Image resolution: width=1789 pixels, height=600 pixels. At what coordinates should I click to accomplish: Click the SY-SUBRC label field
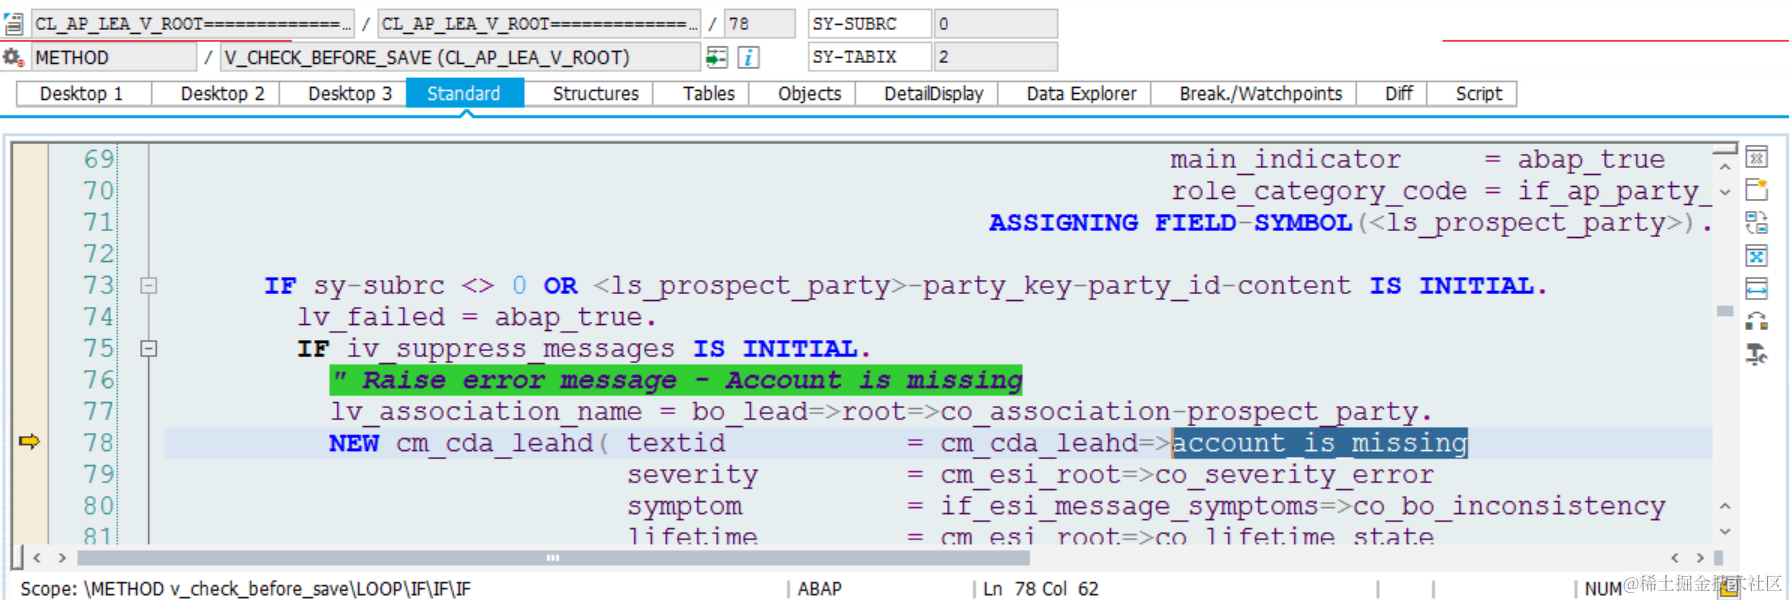(x=869, y=23)
